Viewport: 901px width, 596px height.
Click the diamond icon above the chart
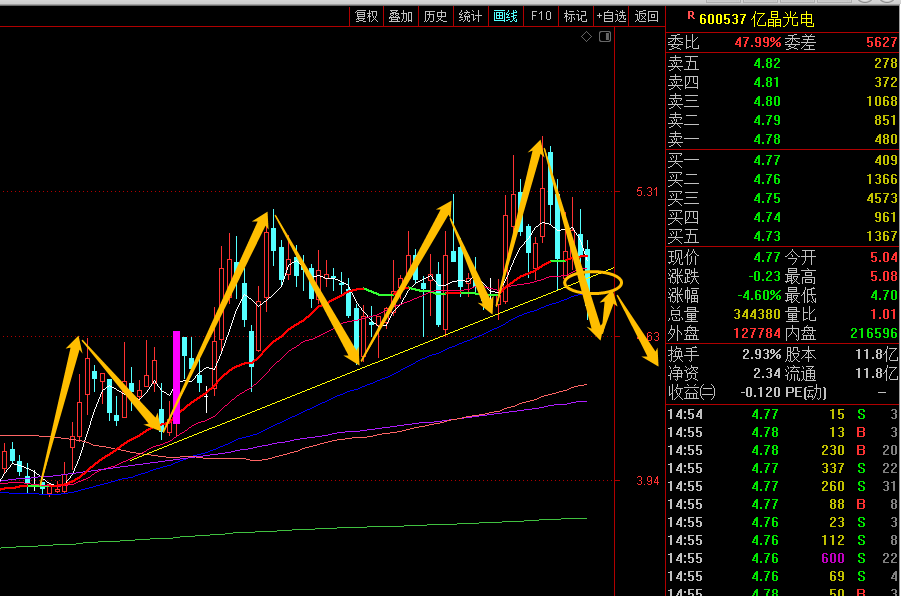point(587,37)
